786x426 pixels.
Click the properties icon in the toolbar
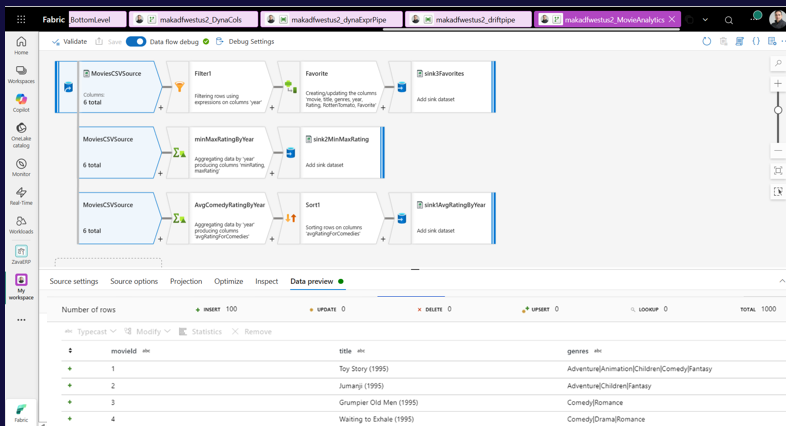pos(772,41)
